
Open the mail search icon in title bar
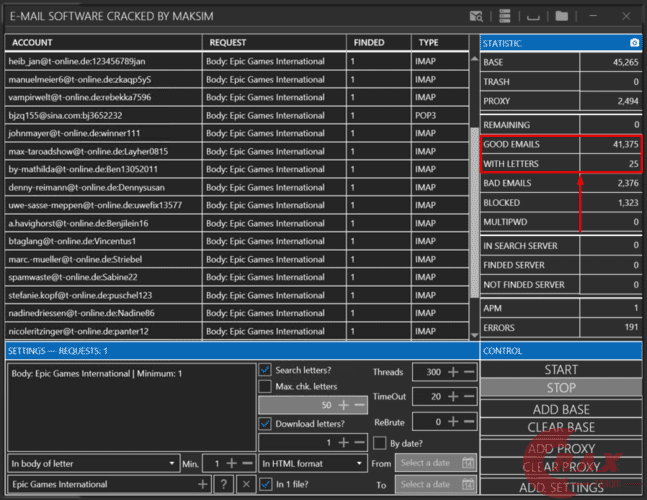(476, 17)
